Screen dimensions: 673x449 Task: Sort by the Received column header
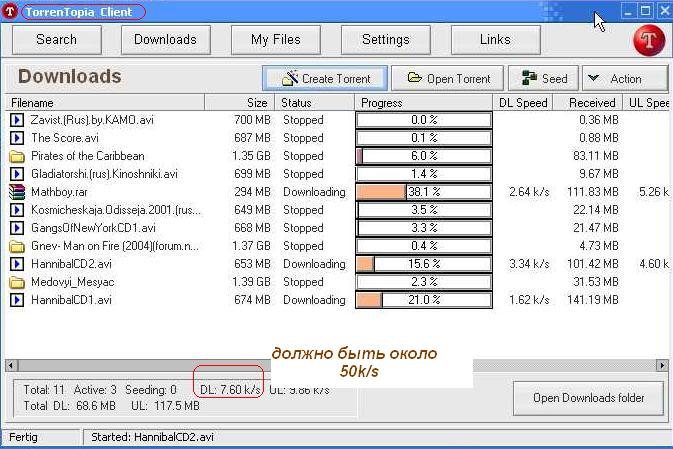click(x=588, y=103)
